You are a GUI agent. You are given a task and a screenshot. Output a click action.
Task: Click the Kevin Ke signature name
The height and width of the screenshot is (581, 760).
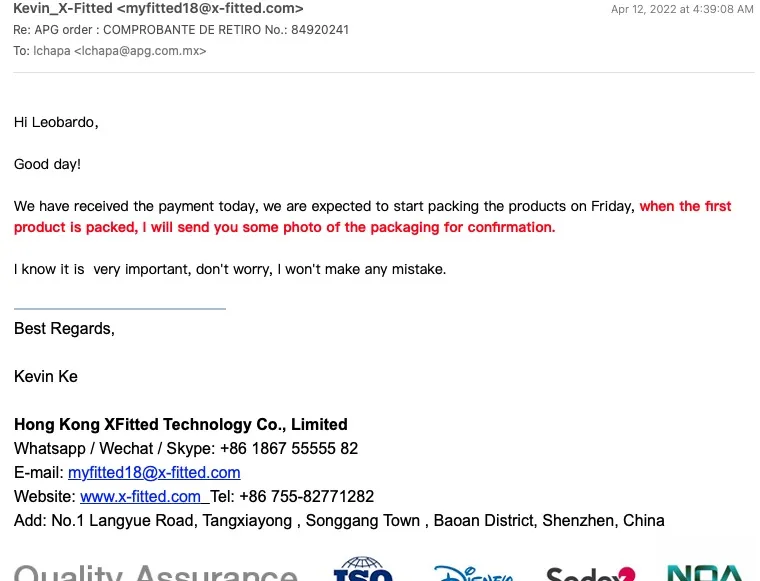[46, 377]
